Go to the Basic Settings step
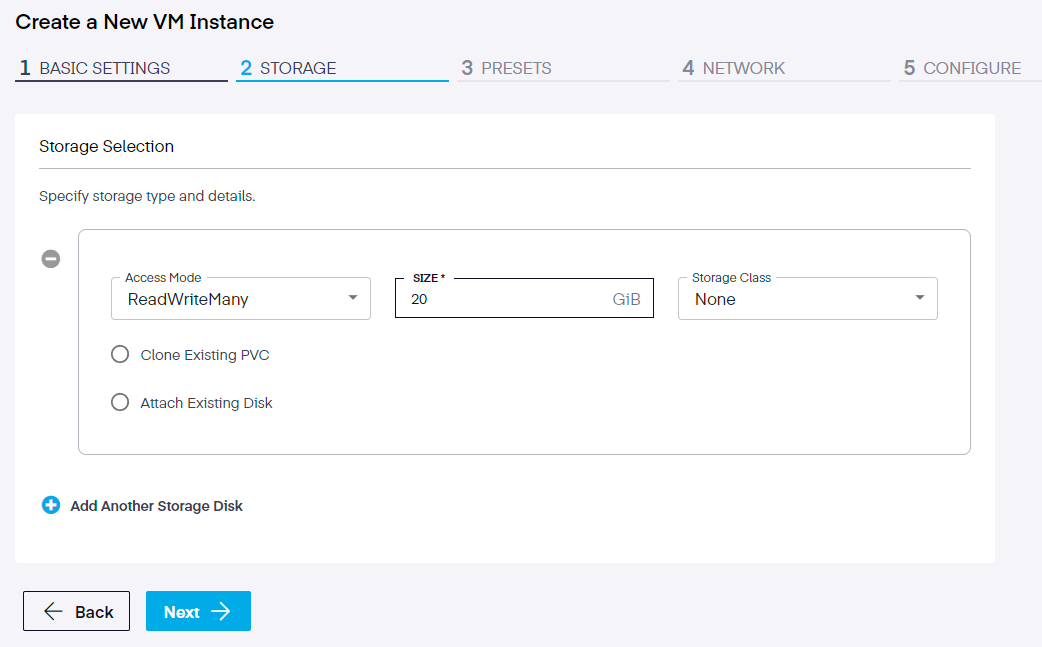Image resolution: width=1042 pixels, height=647 pixels. click(x=104, y=68)
